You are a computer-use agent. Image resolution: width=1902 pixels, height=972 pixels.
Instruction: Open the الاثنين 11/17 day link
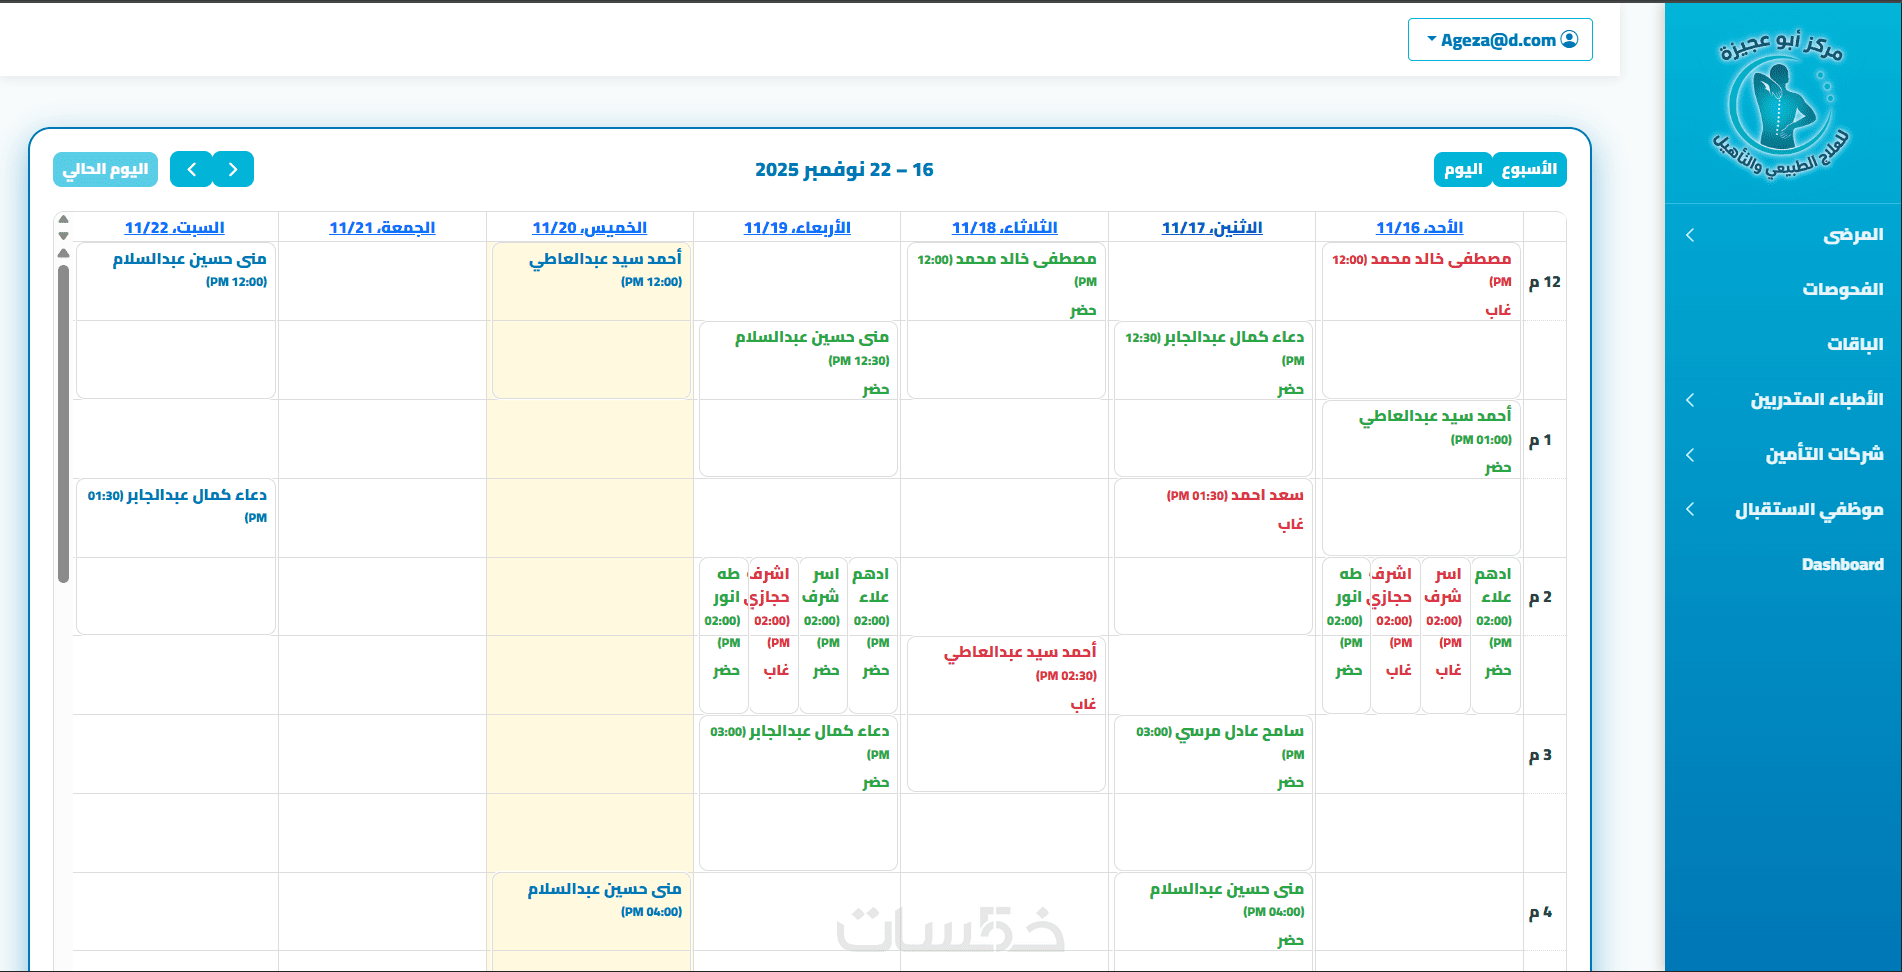1212,228
